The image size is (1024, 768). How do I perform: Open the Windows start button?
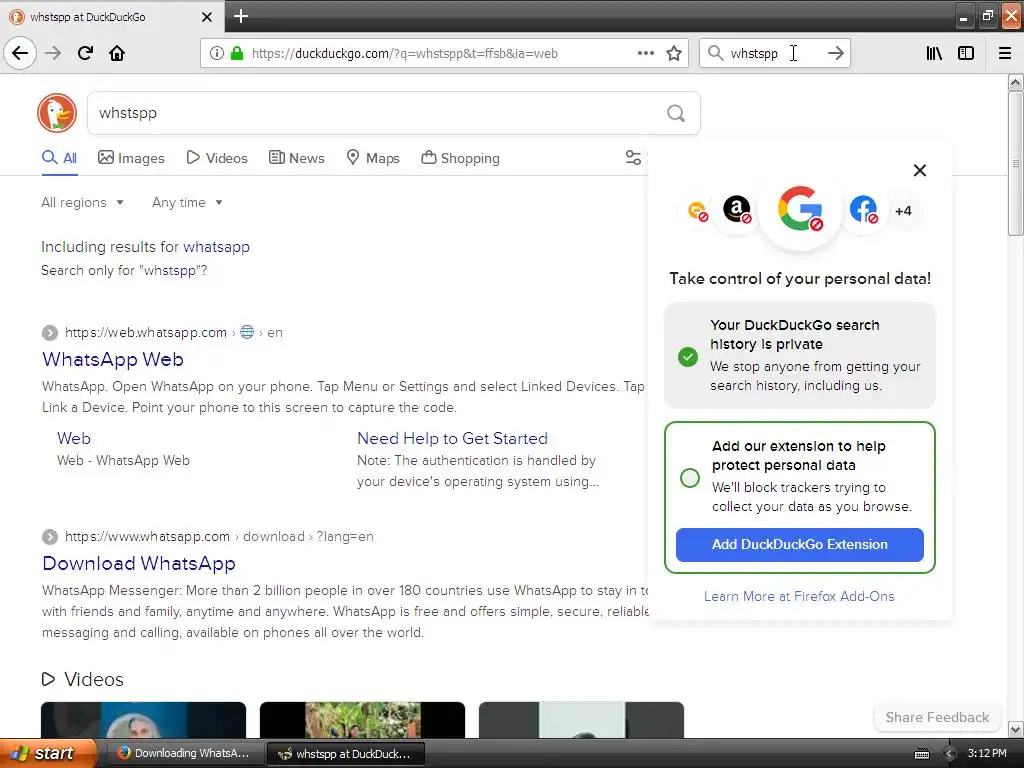point(48,753)
